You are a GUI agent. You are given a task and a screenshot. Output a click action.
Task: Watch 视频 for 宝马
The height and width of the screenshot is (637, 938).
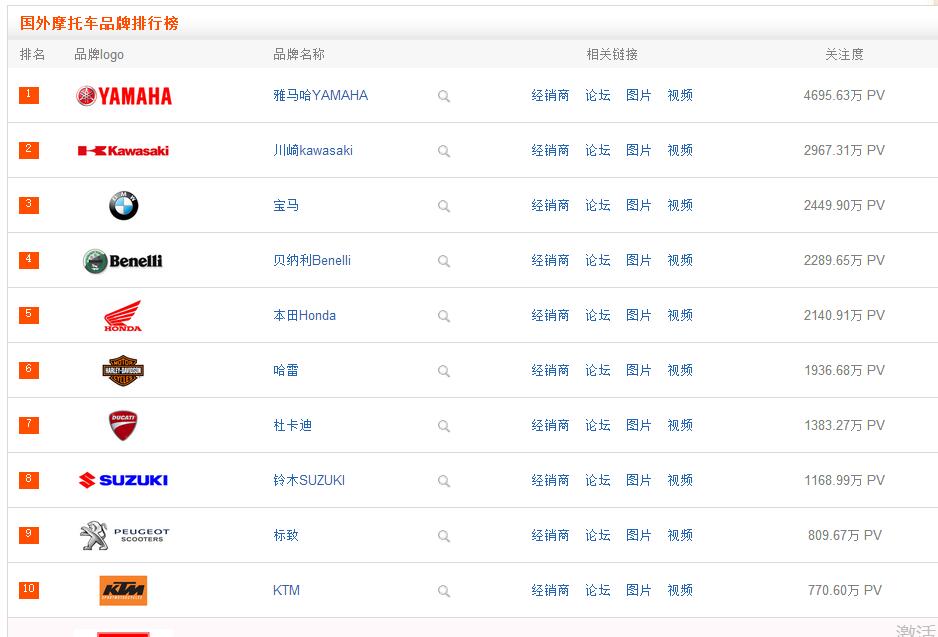680,206
